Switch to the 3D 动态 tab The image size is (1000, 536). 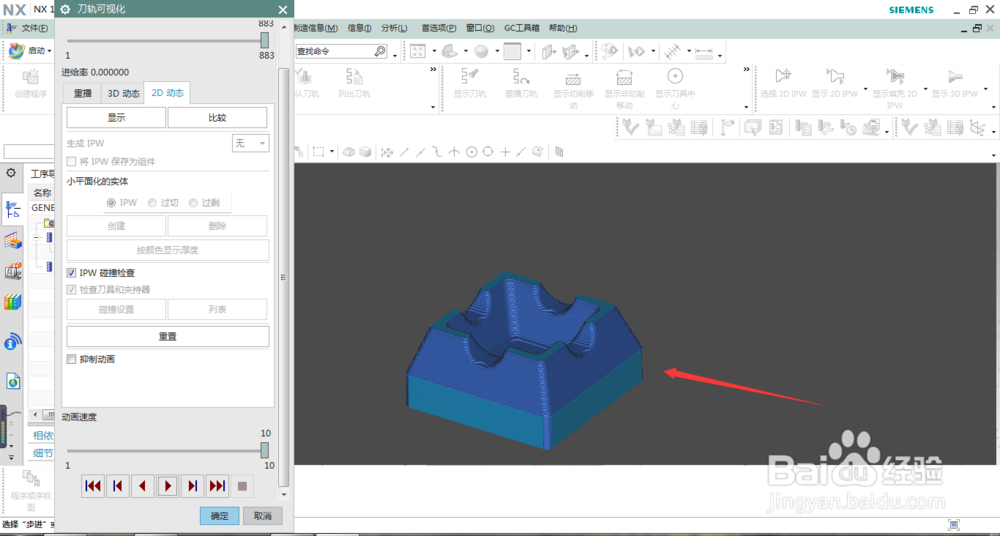(x=123, y=93)
